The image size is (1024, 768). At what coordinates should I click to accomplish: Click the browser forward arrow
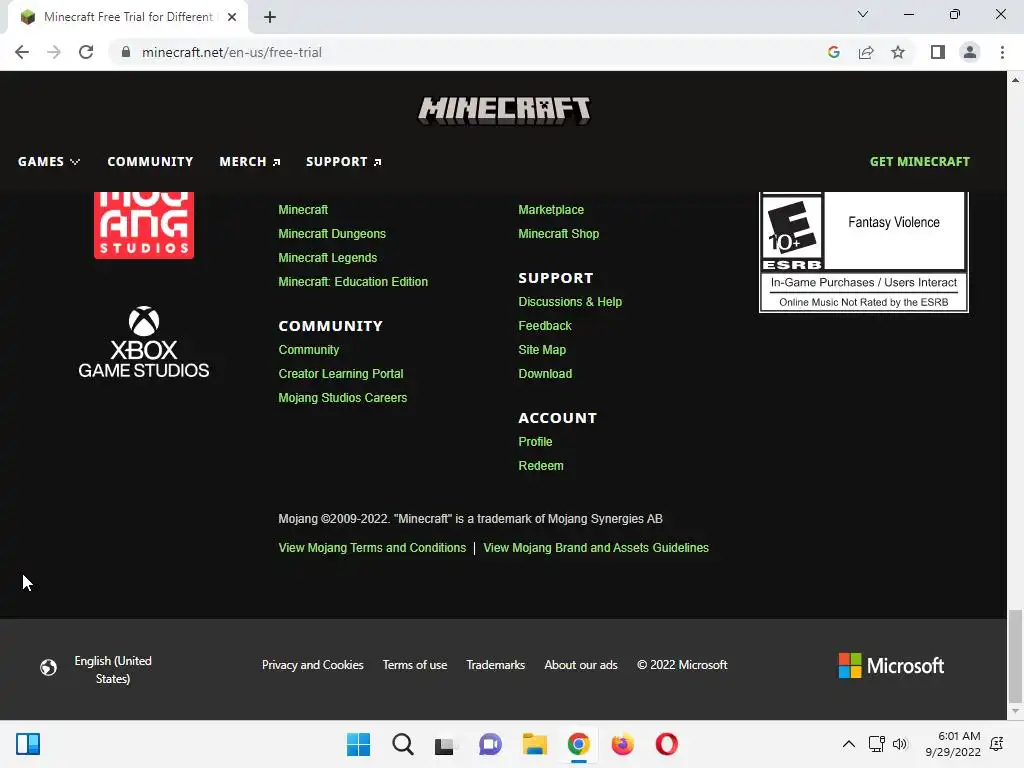point(54,52)
